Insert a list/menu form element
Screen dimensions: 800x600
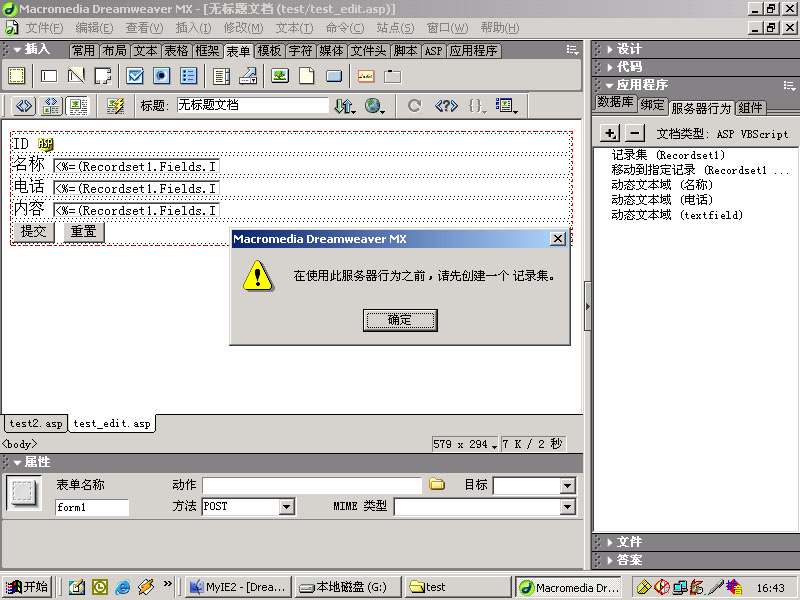click(x=220, y=75)
